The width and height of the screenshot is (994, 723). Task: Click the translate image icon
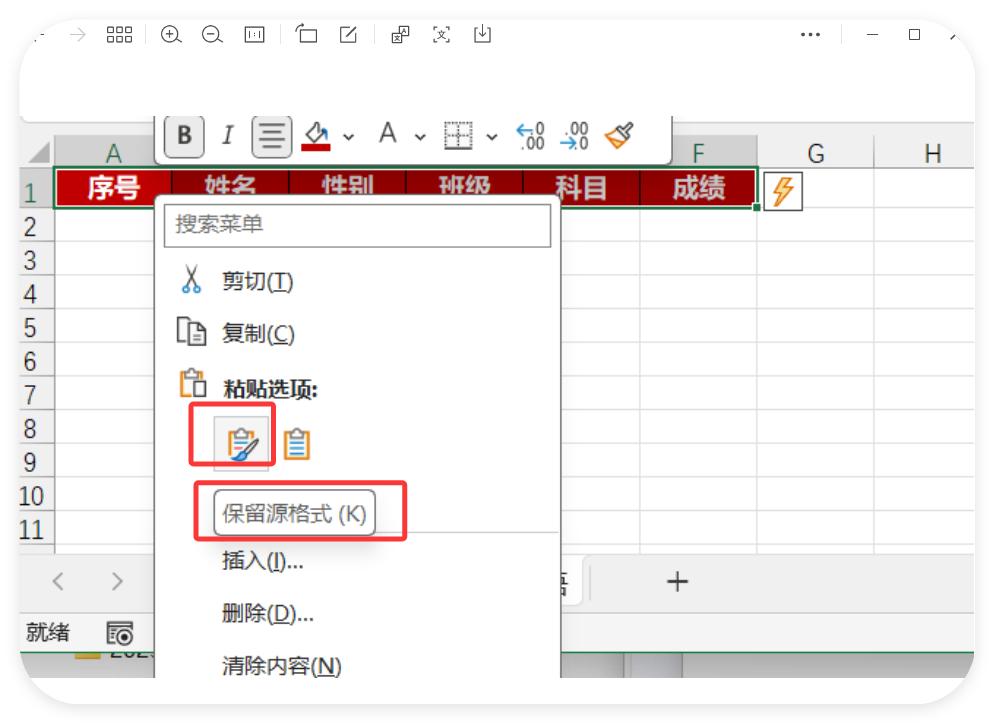click(400, 34)
